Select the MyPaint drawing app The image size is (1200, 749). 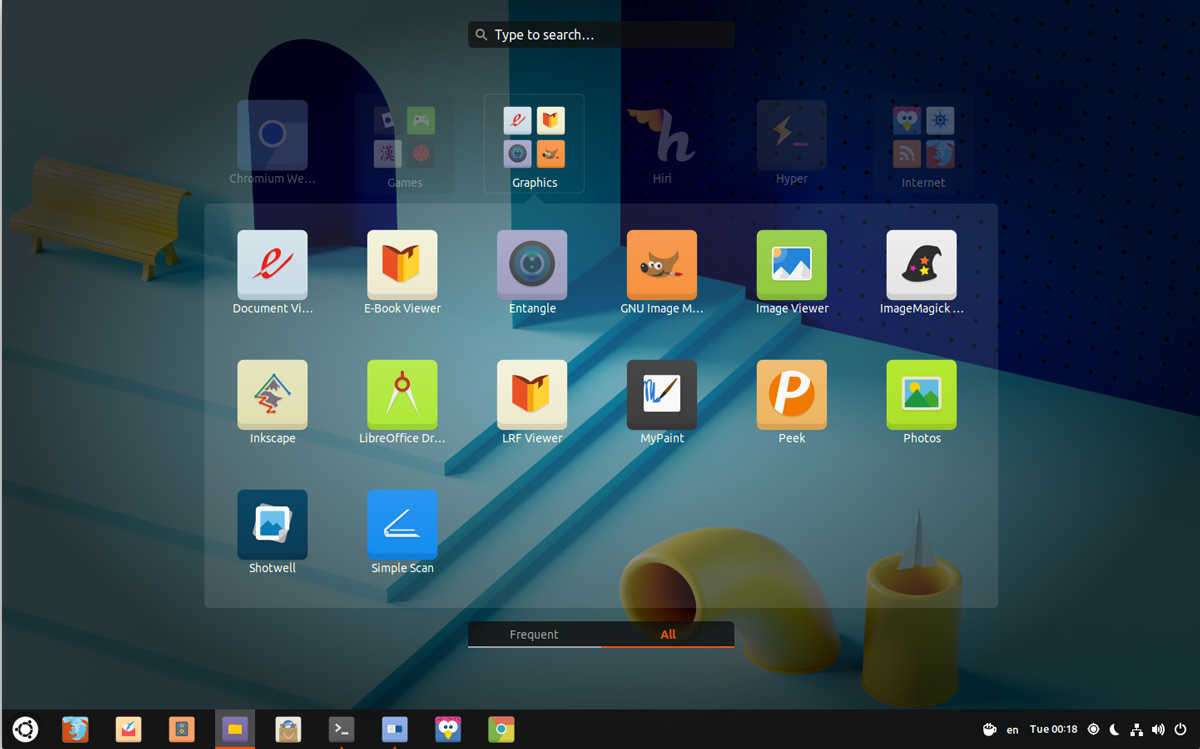pyautogui.click(x=662, y=394)
